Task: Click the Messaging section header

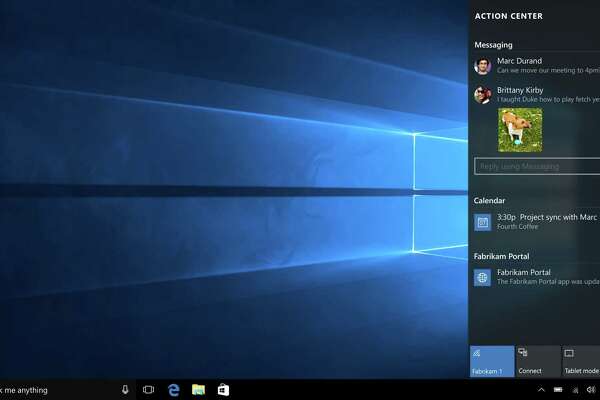Action: (x=493, y=45)
